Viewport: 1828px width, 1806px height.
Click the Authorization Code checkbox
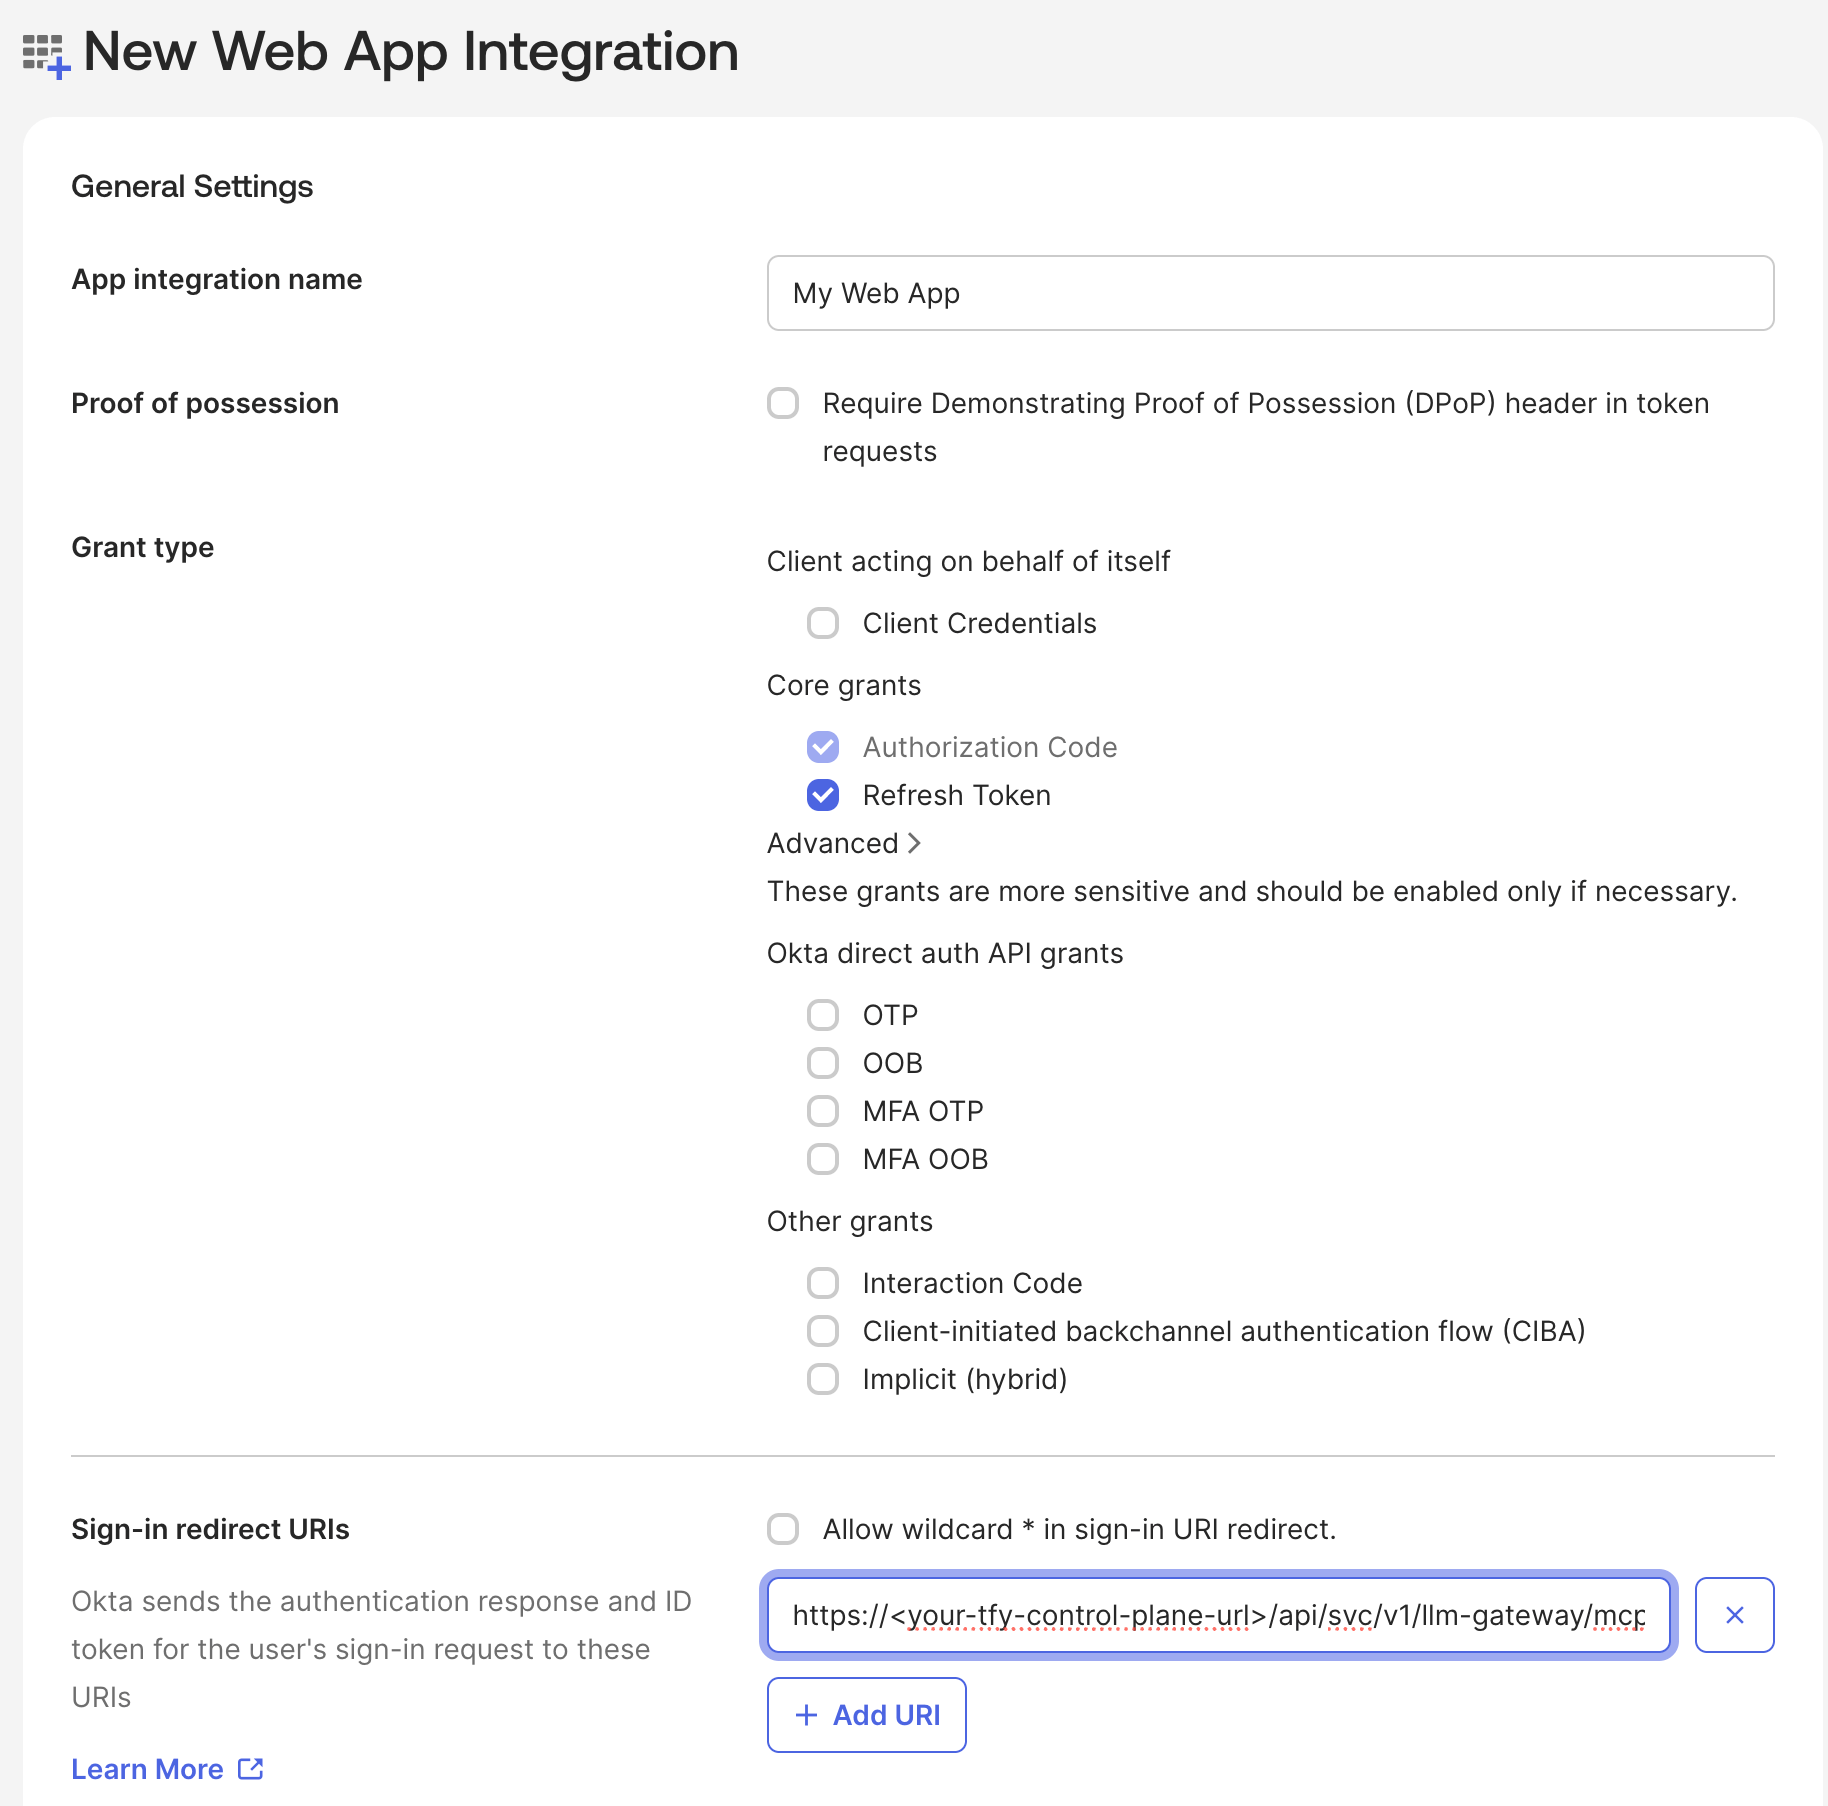(823, 747)
